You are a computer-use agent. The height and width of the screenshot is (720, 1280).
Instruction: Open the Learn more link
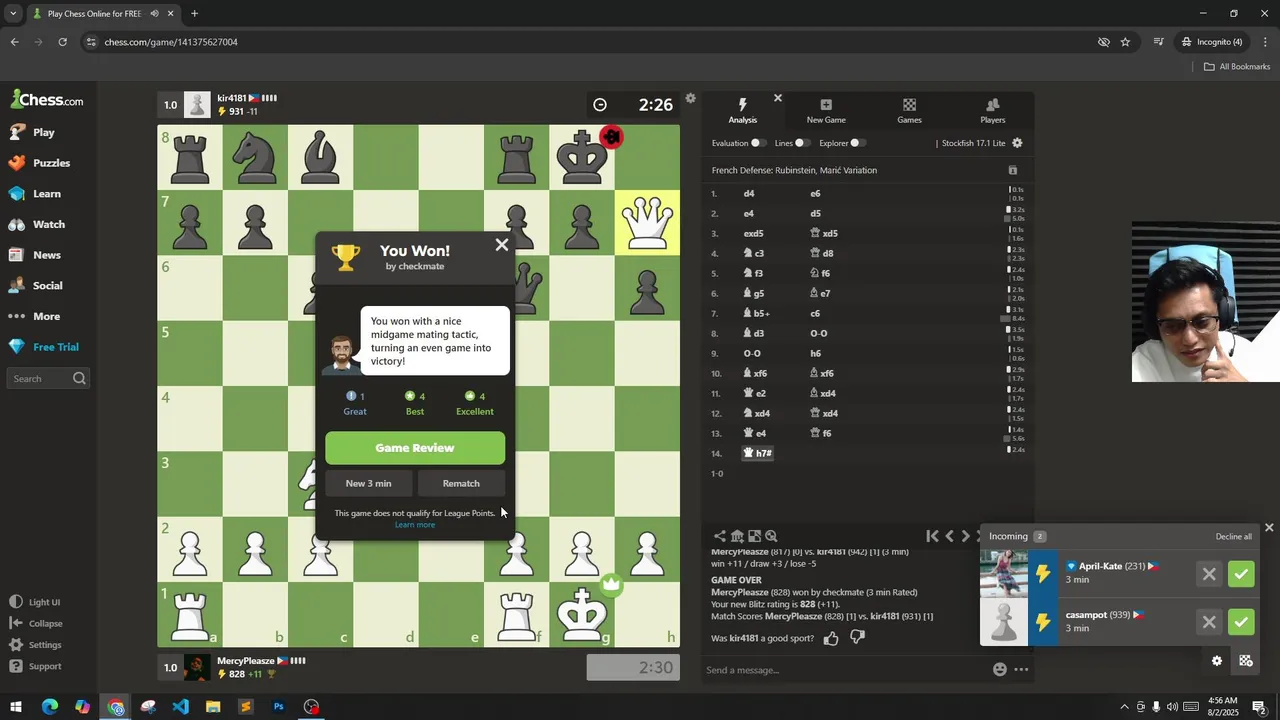pos(415,525)
